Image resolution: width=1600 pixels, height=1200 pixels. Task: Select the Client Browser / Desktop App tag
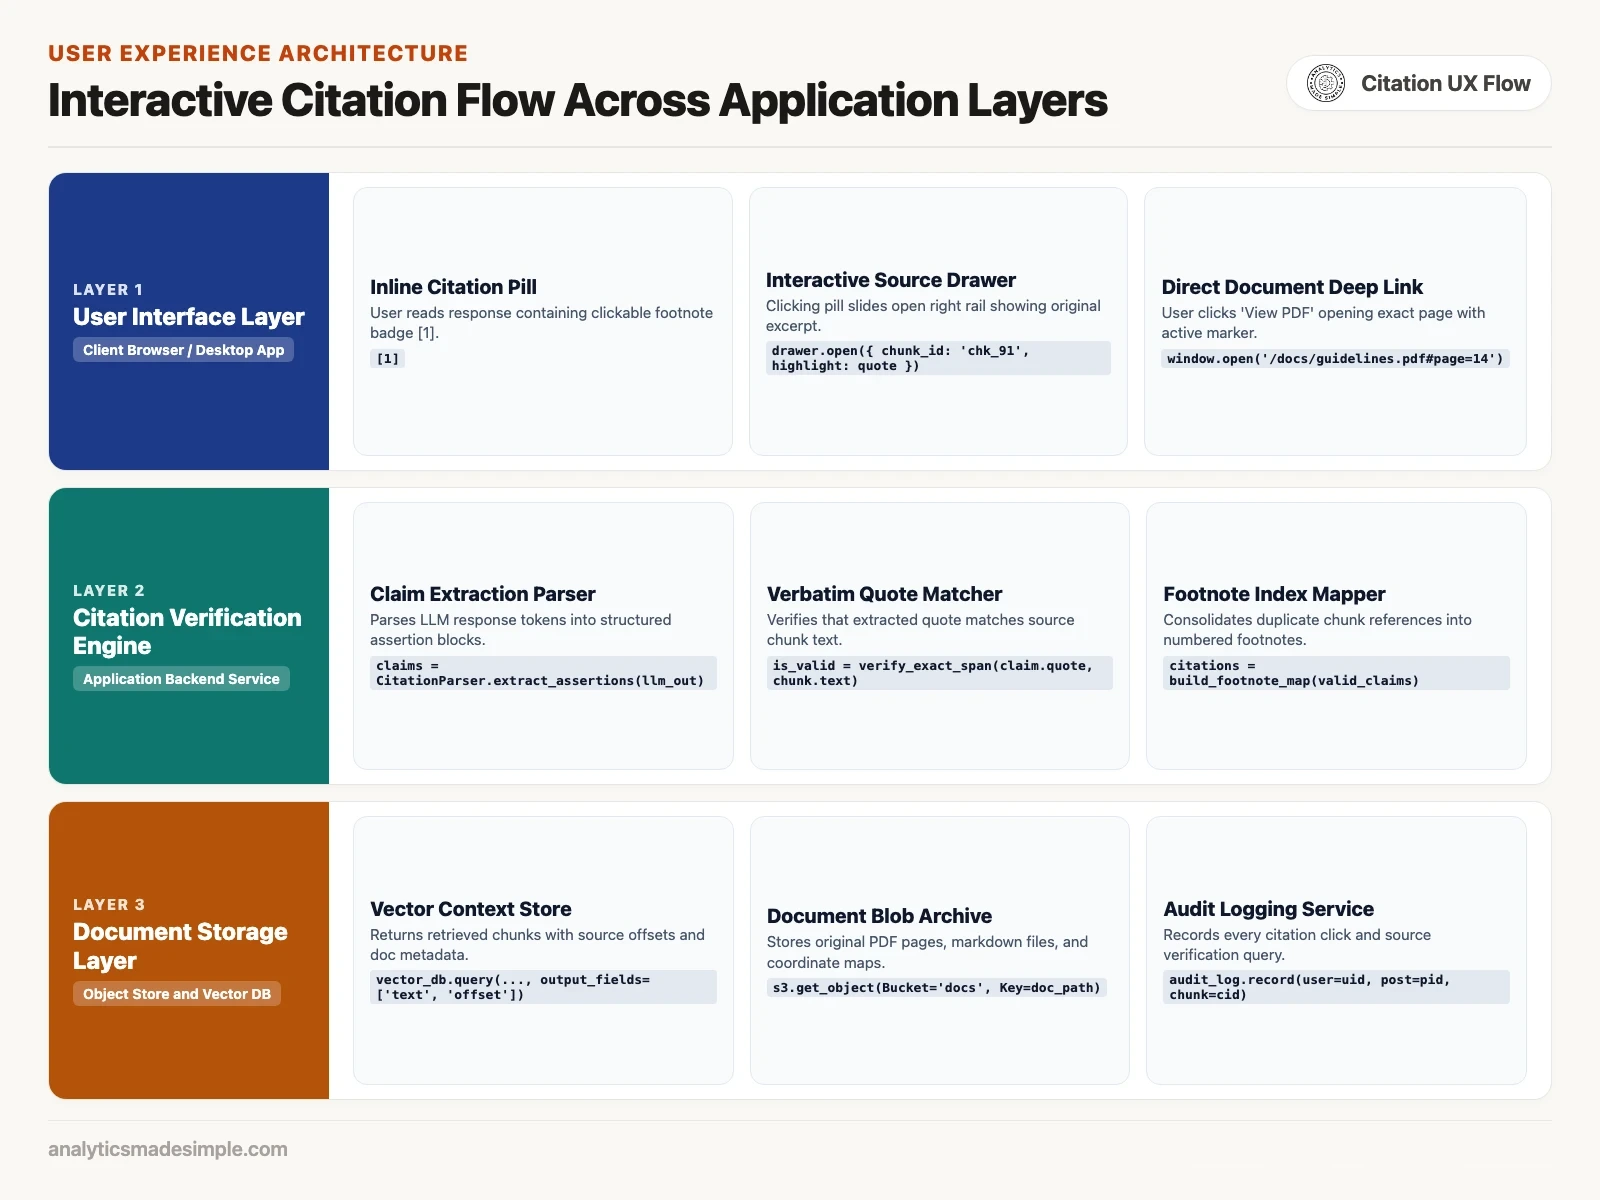click(x=183, y=350)
